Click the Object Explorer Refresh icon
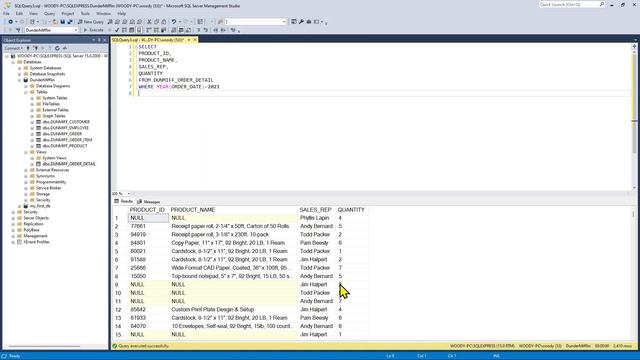640x360 pixels. tap(57, 48)
